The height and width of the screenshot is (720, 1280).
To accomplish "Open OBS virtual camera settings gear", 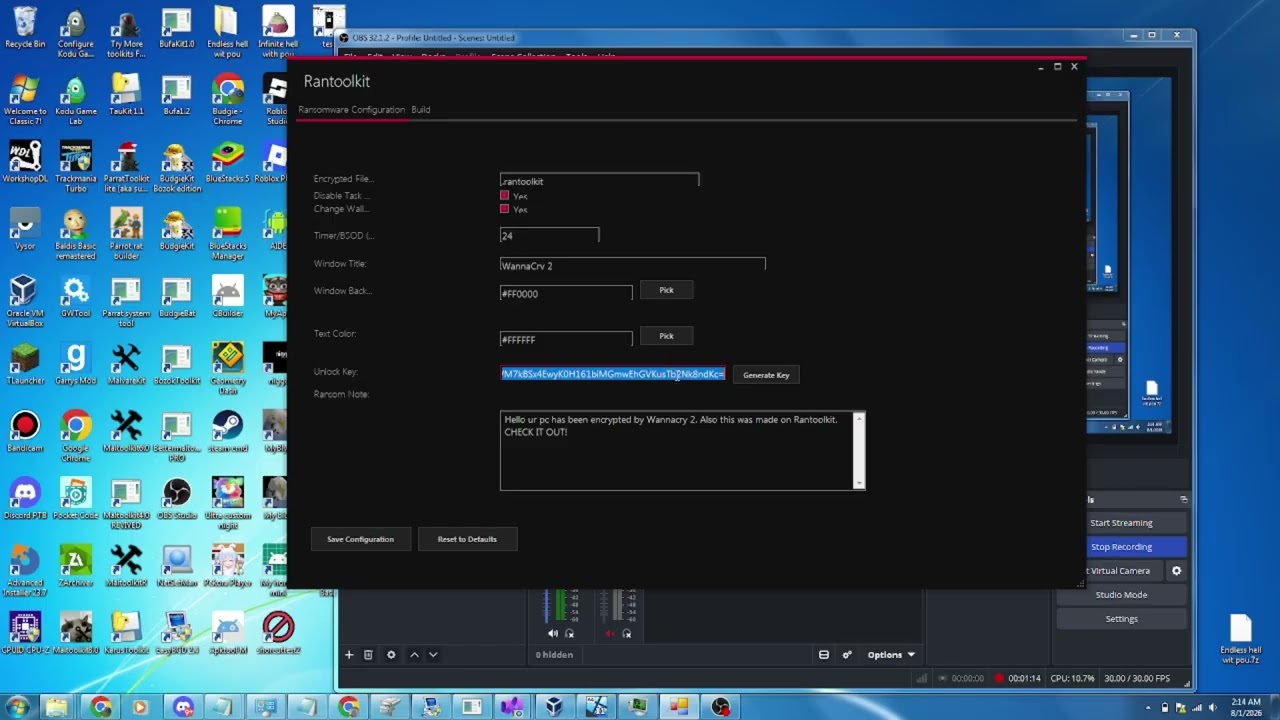I will click(1176, 571).
